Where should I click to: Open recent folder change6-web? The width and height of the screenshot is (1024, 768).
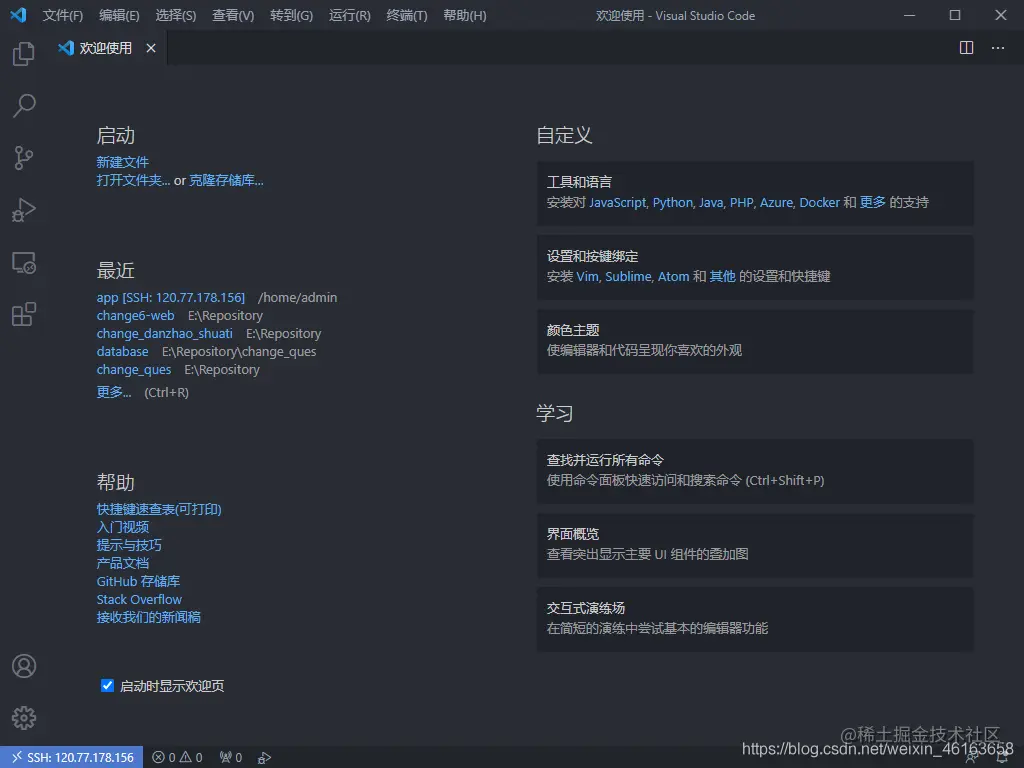135,315
